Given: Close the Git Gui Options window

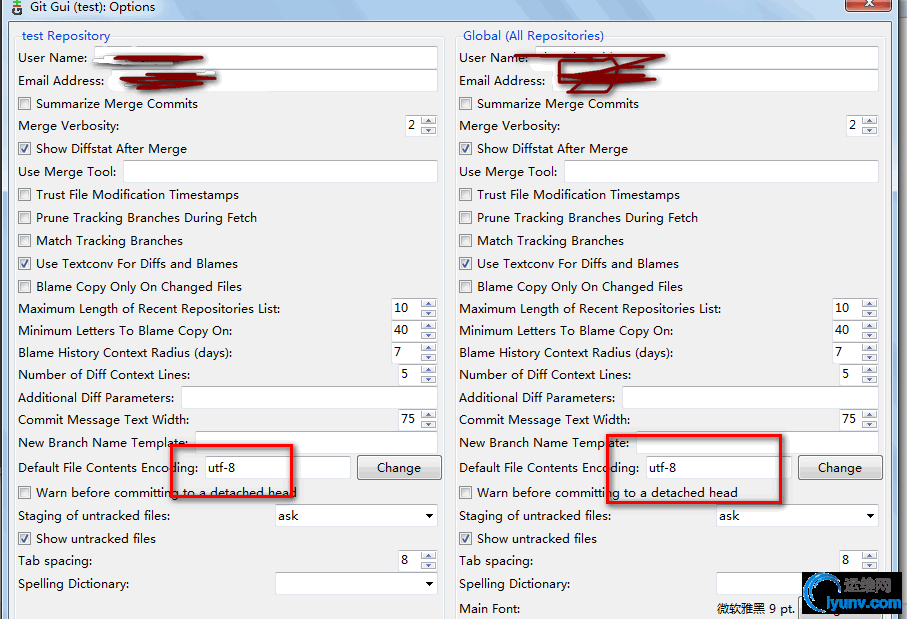Looking at the screenshot, I should [868, 5].
